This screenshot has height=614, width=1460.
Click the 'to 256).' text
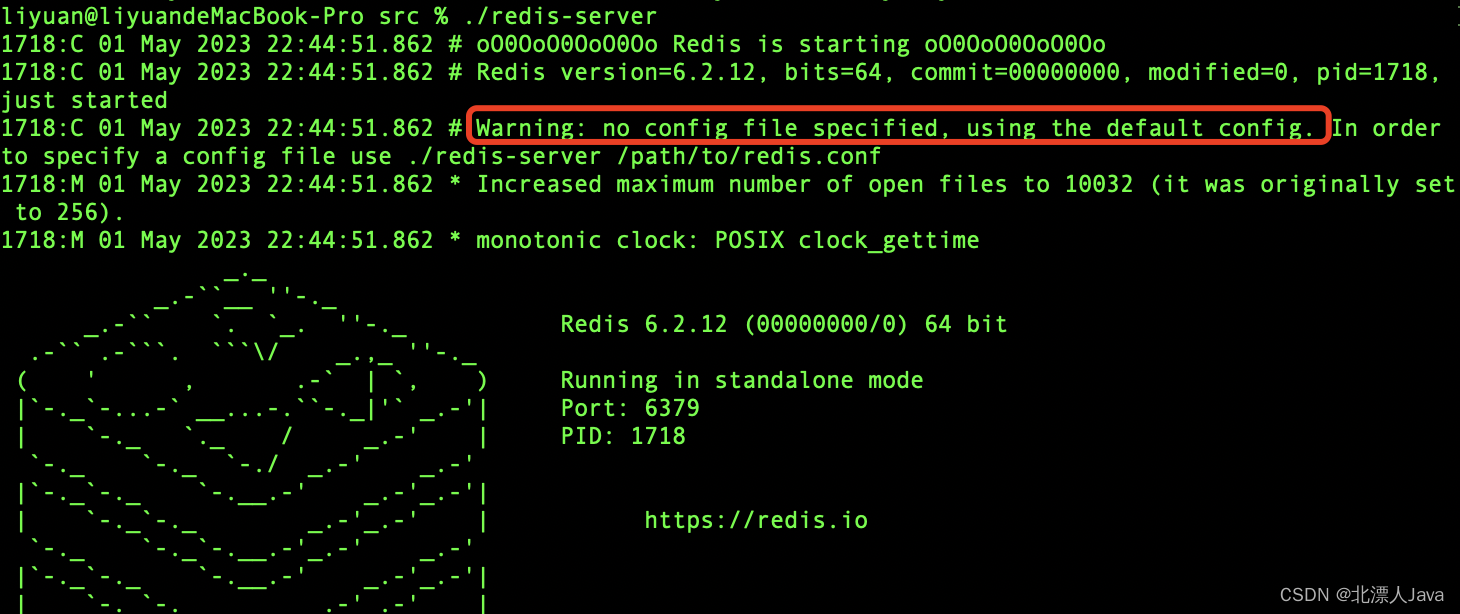coord(69,212)
